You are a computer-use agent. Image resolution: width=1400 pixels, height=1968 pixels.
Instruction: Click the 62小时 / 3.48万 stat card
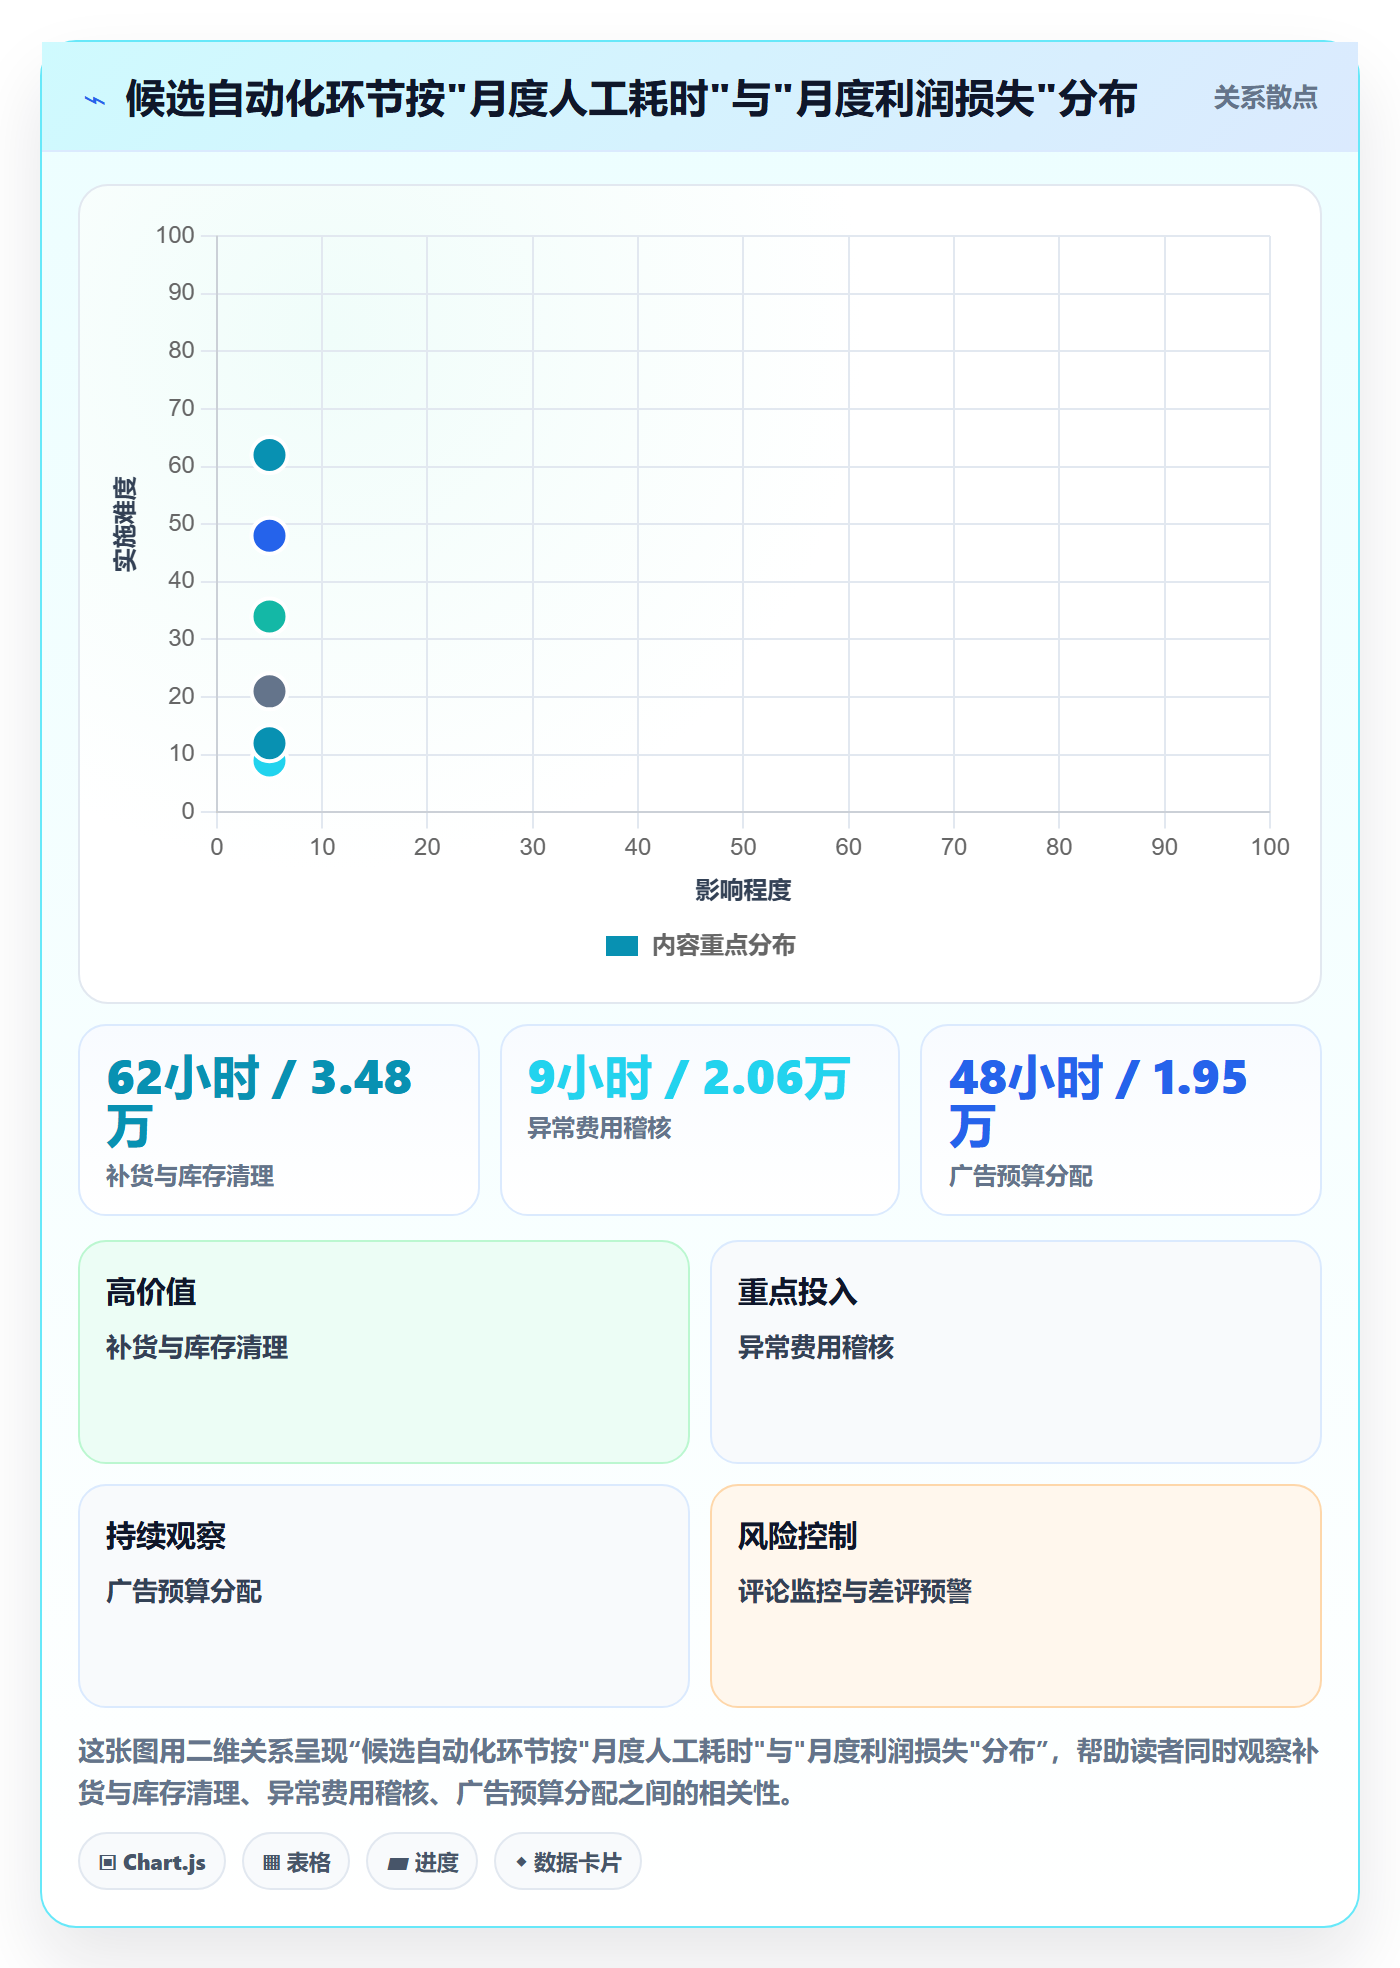point(279,1120)
